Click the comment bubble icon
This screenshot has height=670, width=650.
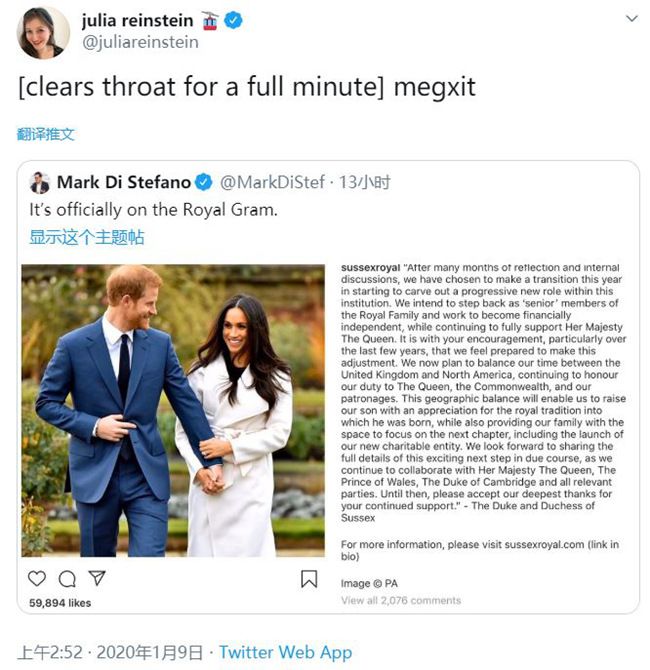pyautogui.click(x=67, y=579)
